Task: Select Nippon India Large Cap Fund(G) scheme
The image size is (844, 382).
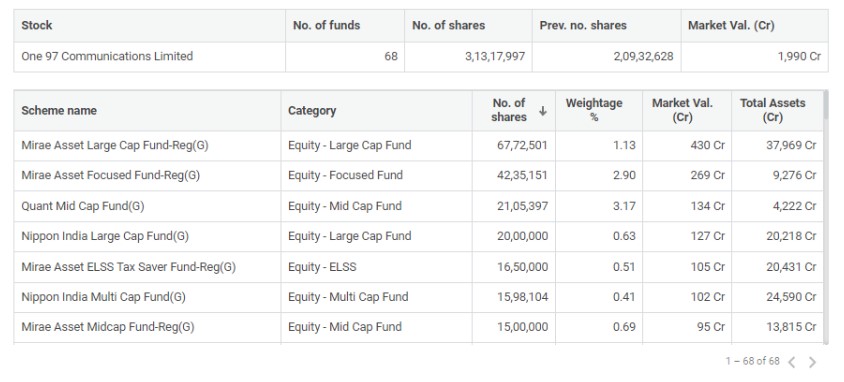Action: coord(105,236)
